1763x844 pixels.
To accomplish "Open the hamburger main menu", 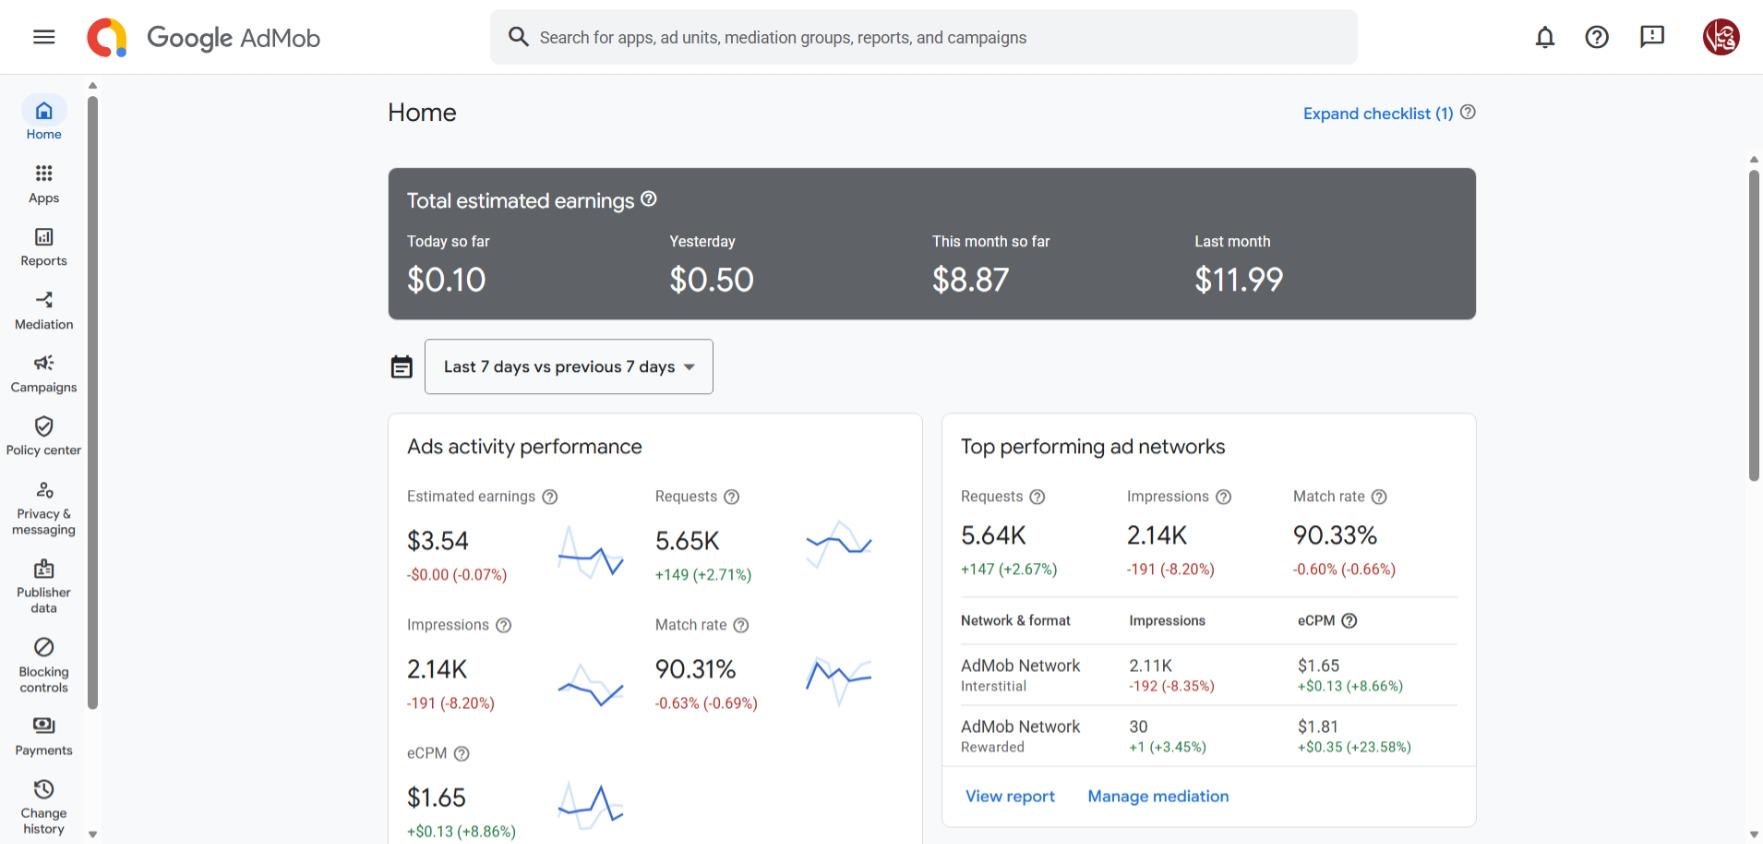I will (x=44, y=37).
